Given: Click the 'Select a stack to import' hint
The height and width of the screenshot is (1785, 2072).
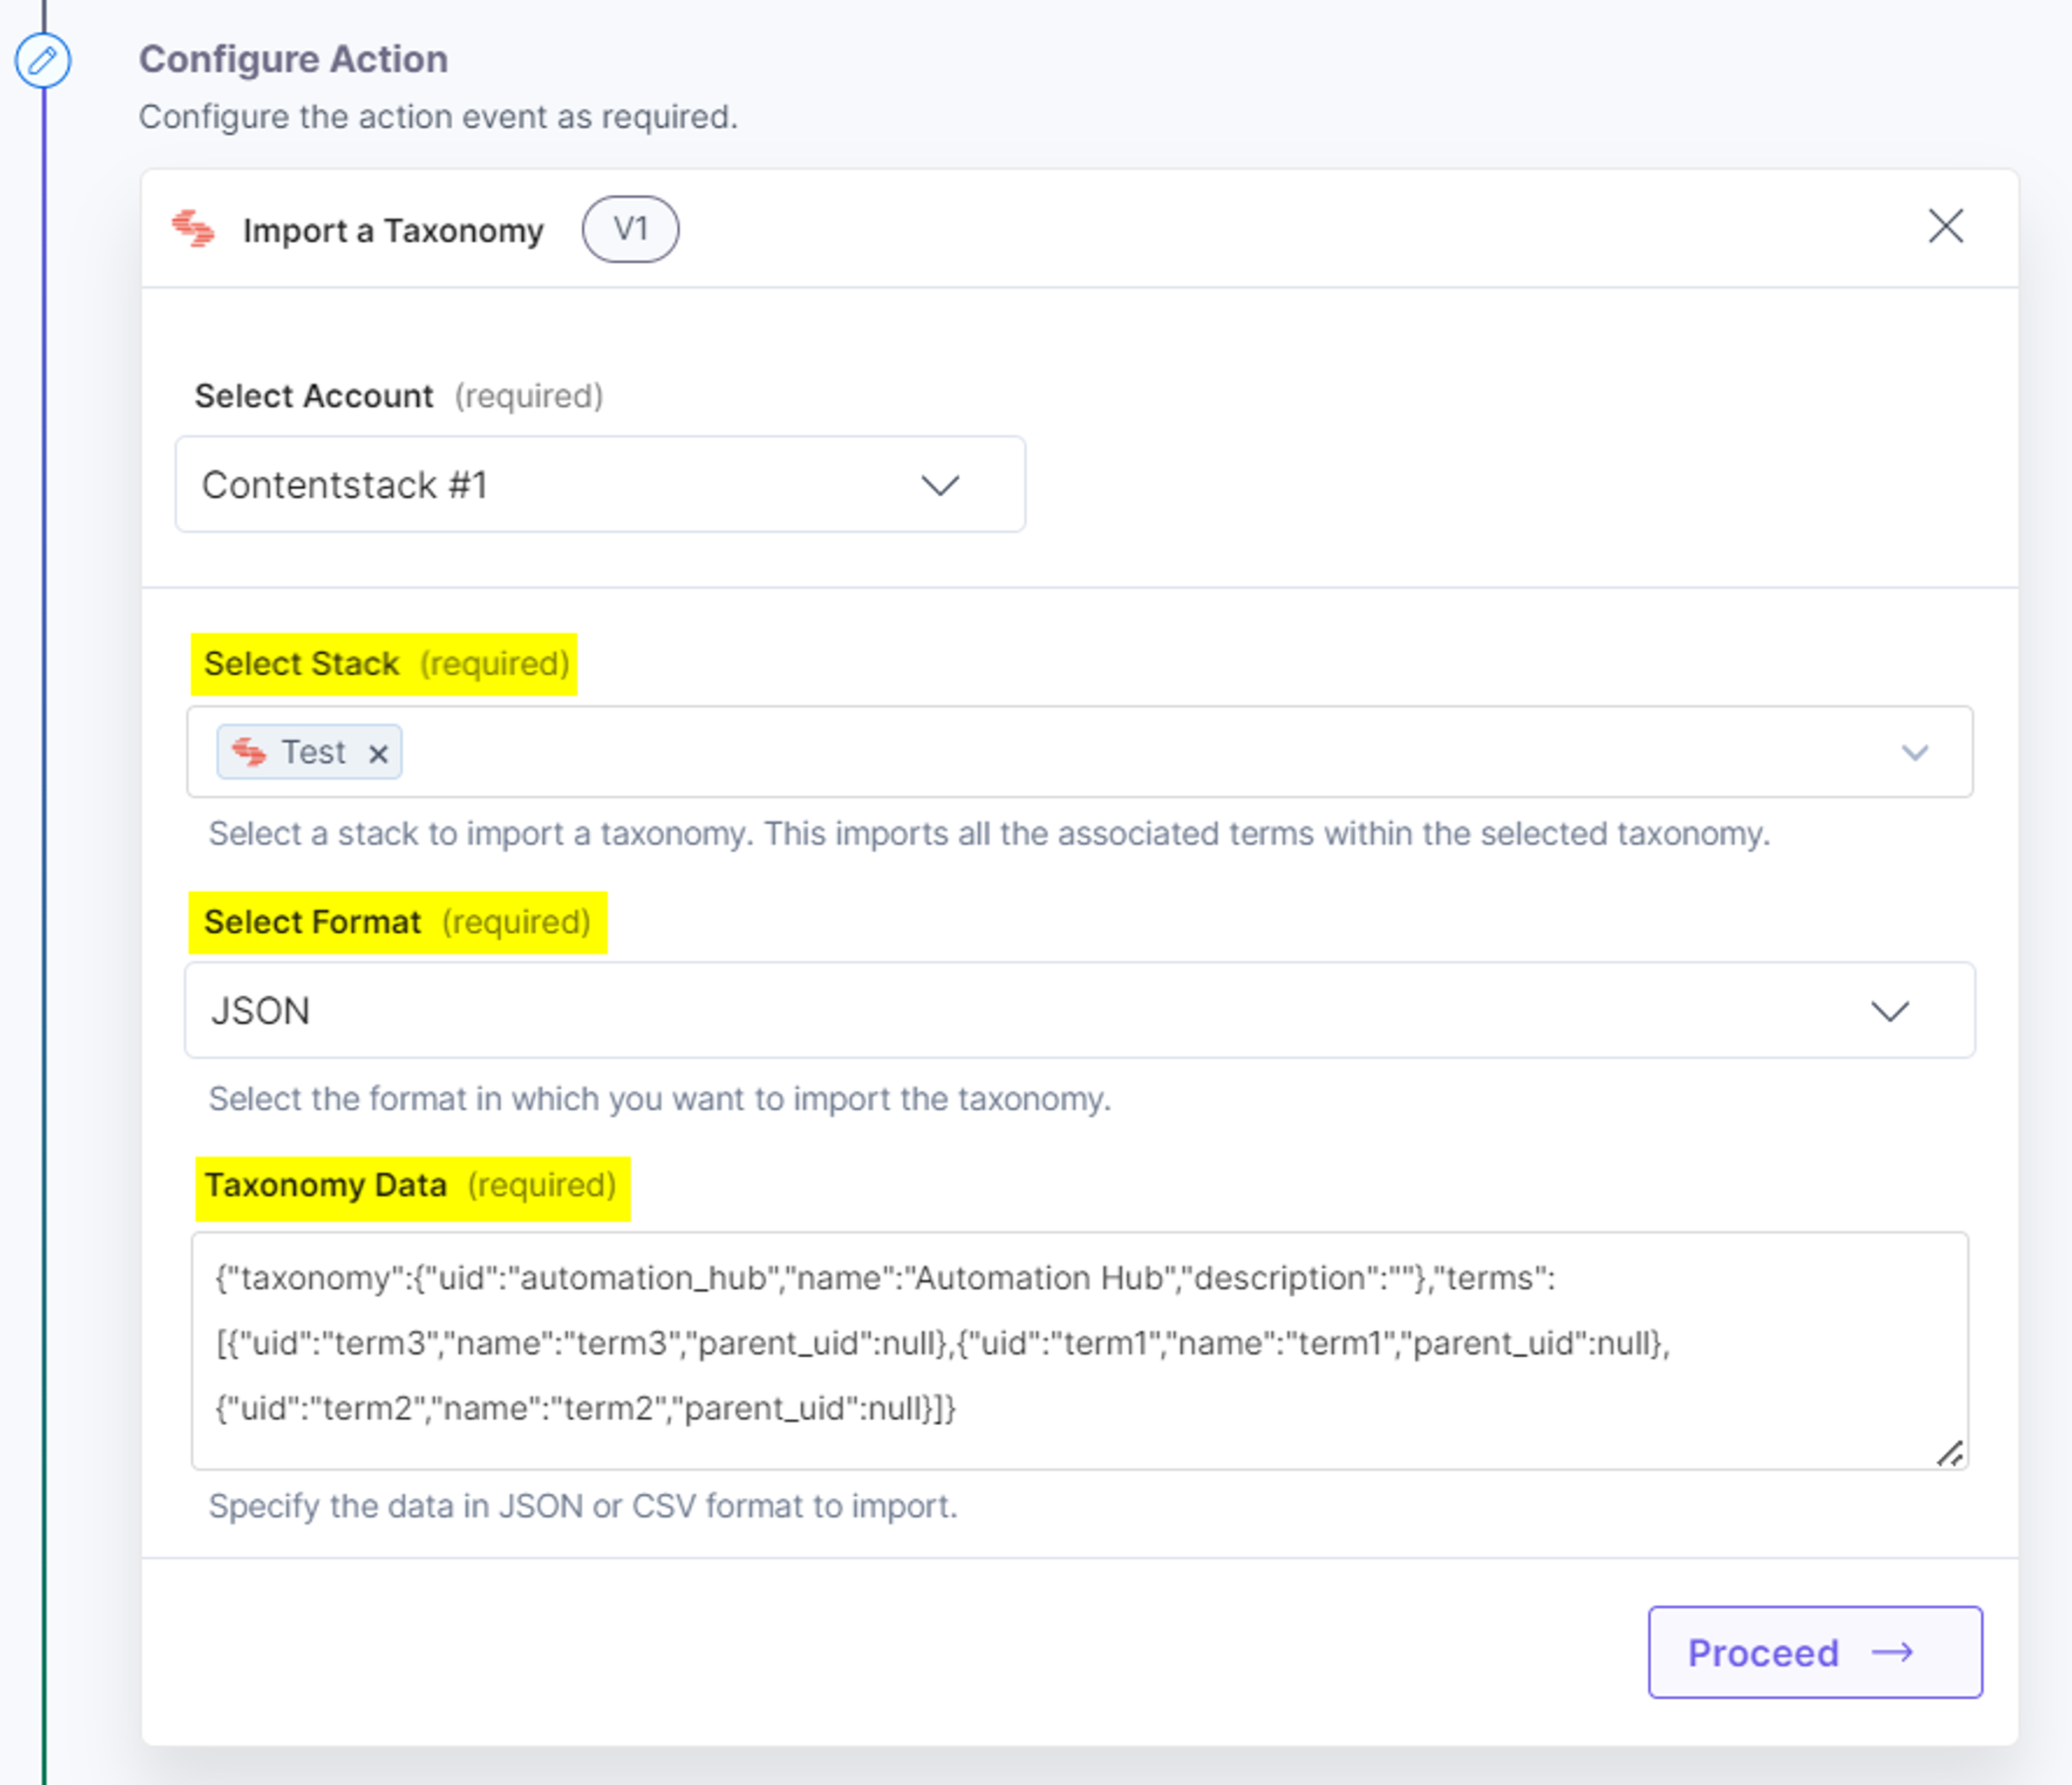Looking at the screenshot, I should [x=989, y=834].
